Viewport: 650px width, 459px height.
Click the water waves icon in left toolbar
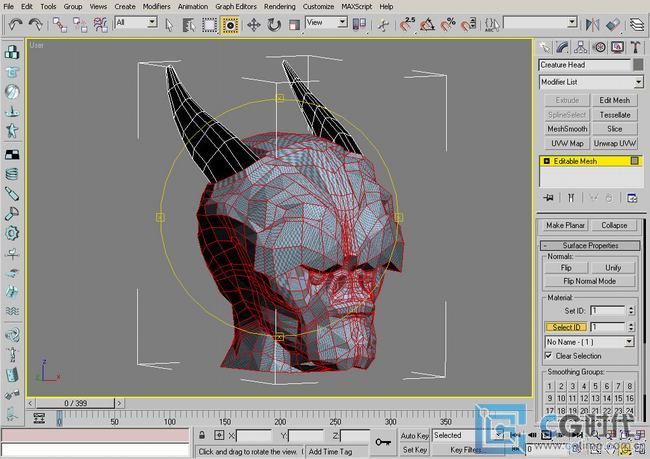click(x=12, y=311)
